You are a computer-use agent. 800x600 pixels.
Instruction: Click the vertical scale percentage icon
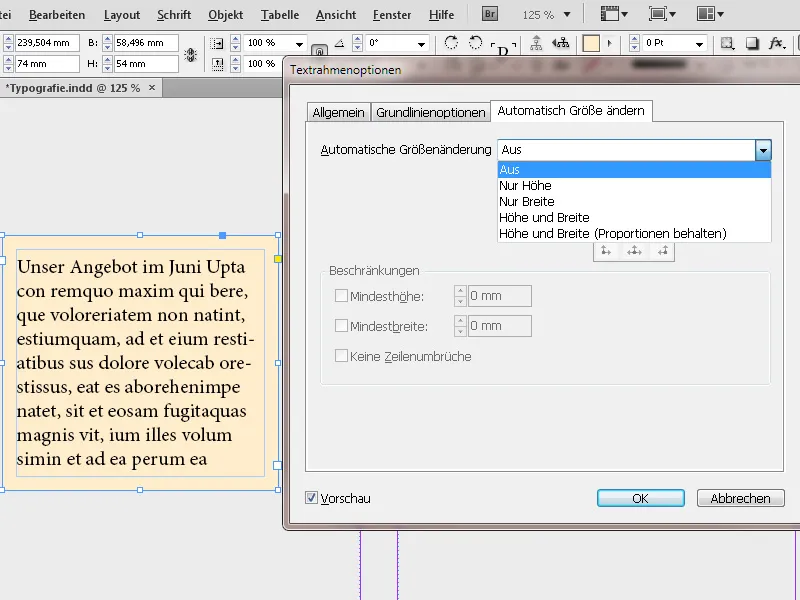[217, 64]
